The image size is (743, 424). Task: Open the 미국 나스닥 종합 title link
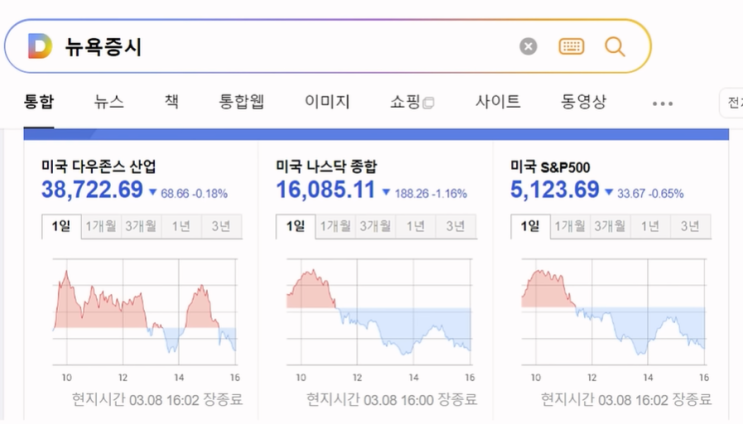pos(326,166)
